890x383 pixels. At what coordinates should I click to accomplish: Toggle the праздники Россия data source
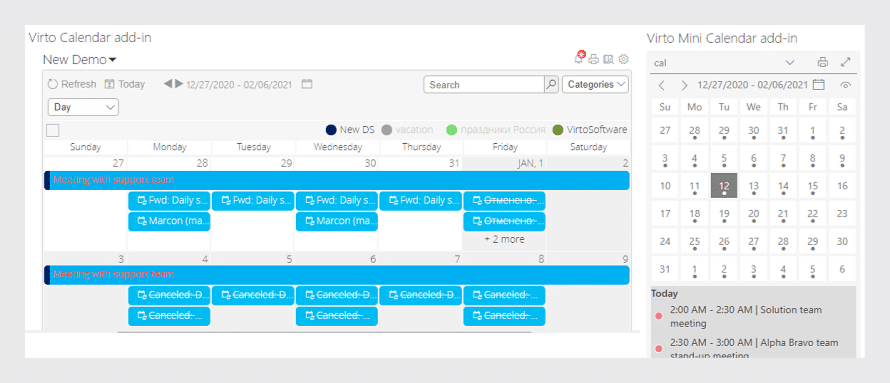pos(496,130)
